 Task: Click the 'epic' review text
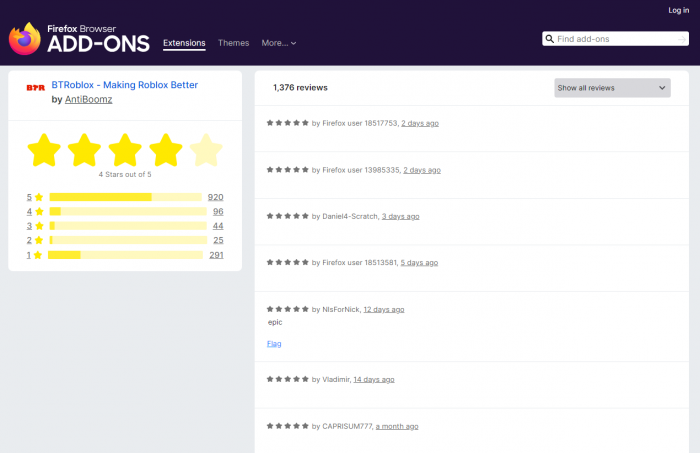[275, 322]
